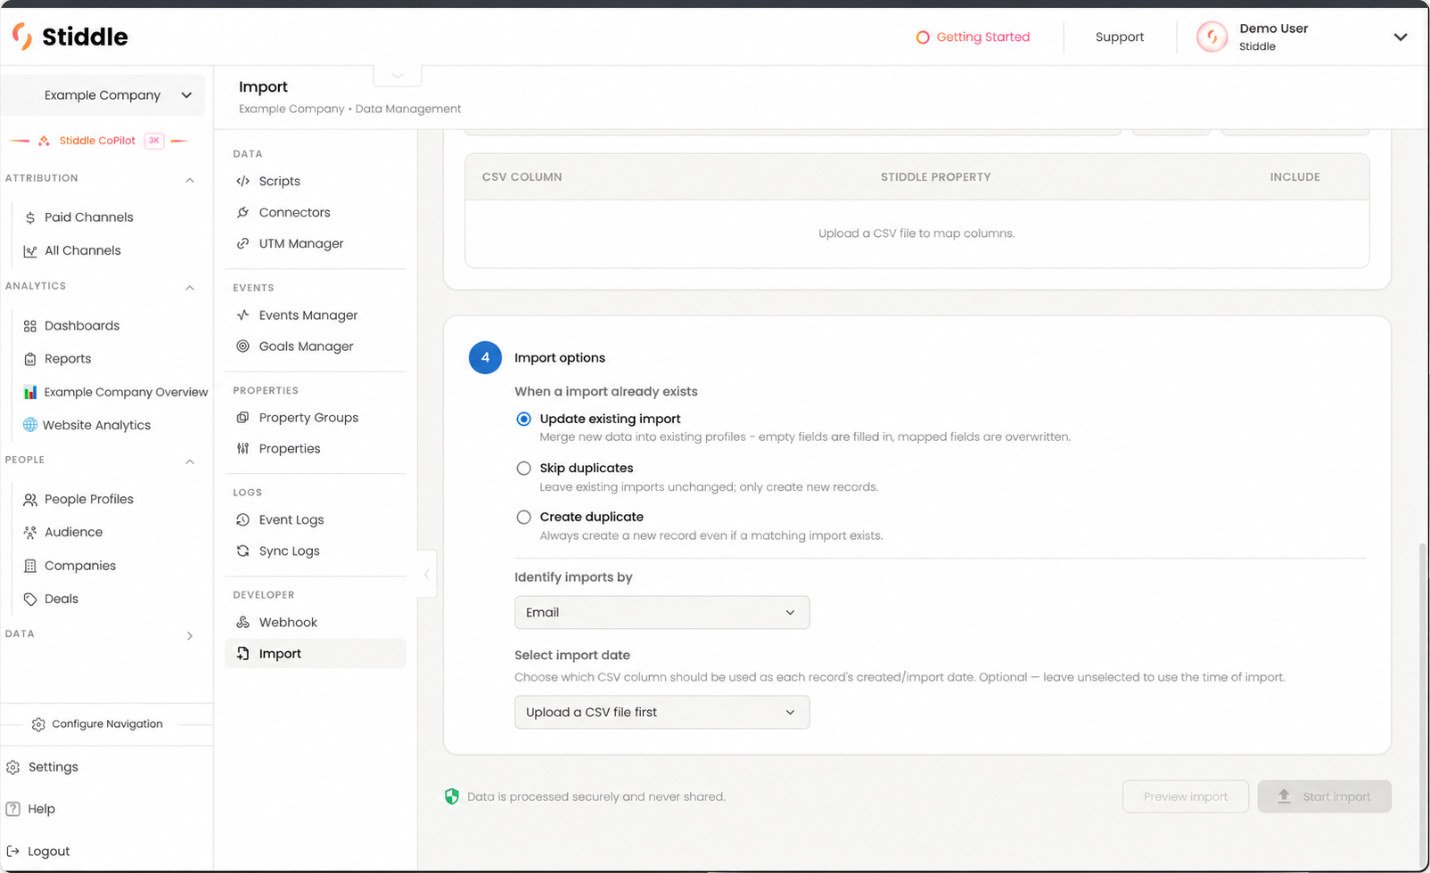This screenshot has height=873, width=1430.
Task: Open Identify imports by Email dropdown
Action: pos(662,612)
